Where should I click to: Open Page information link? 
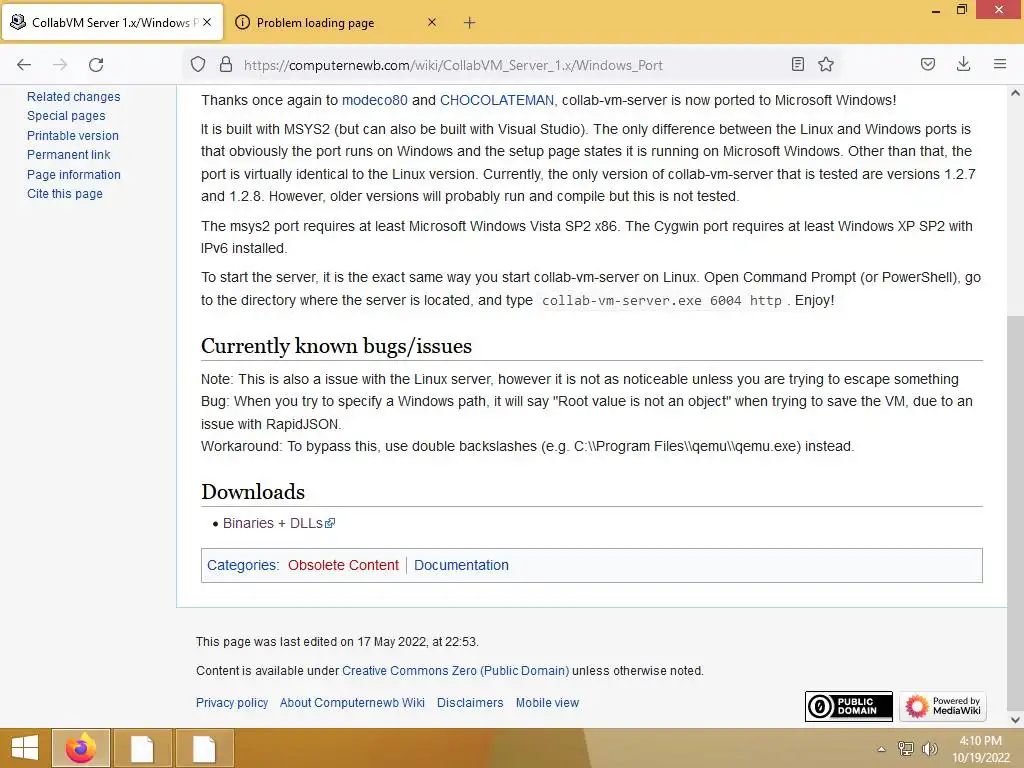74,175
